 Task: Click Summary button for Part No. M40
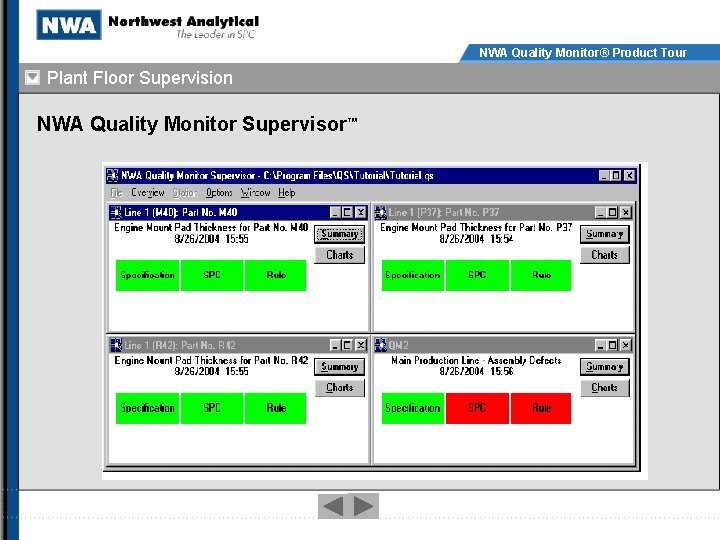339,234
